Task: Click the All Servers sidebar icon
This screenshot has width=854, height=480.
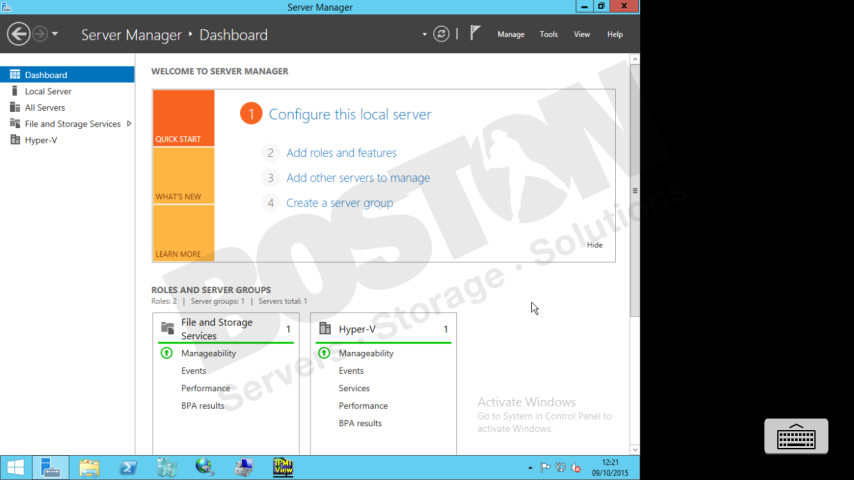Action: (x=15, y=107)
